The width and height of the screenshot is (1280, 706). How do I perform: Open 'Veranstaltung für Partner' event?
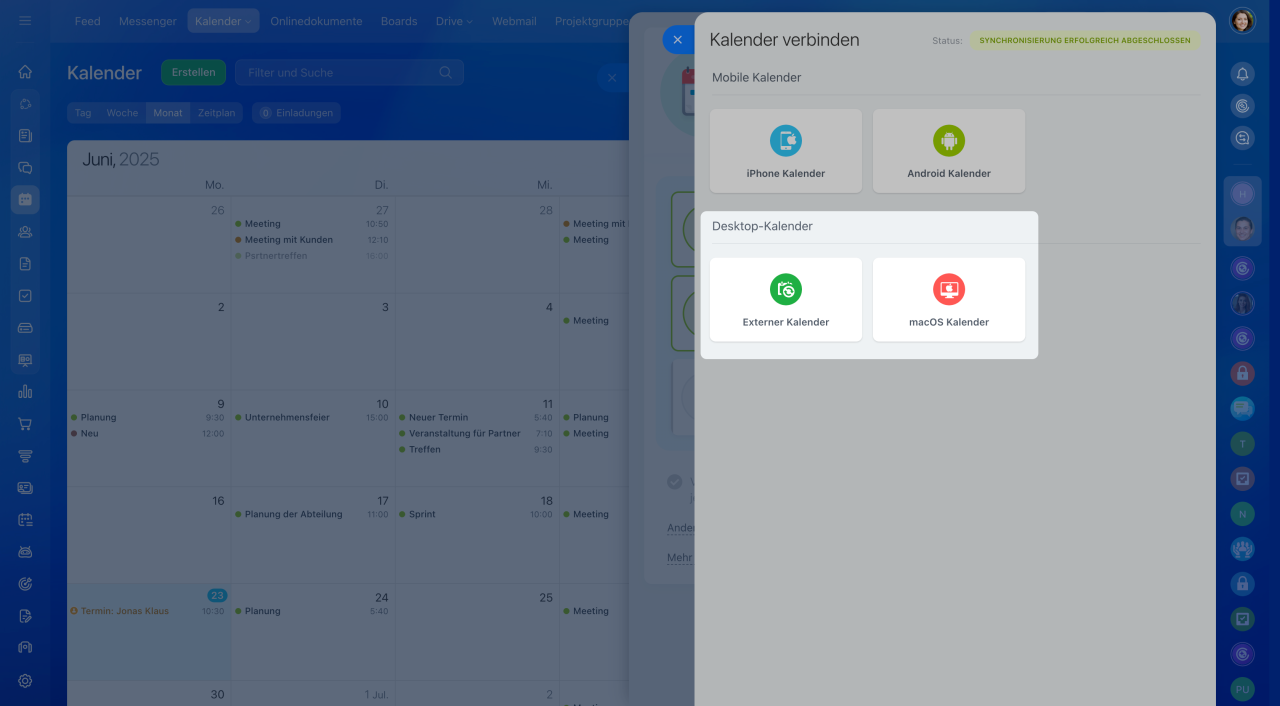point(475,433)
